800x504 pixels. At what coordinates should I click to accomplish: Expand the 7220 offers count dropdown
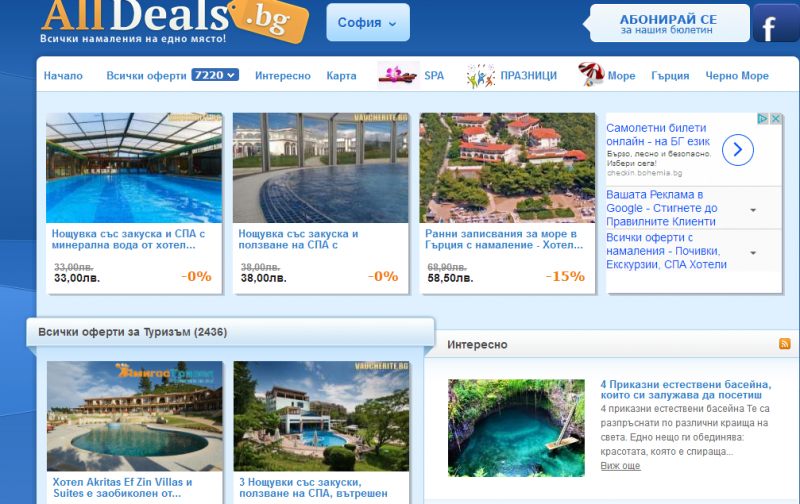pyautogui.click(x=215, y=75)
